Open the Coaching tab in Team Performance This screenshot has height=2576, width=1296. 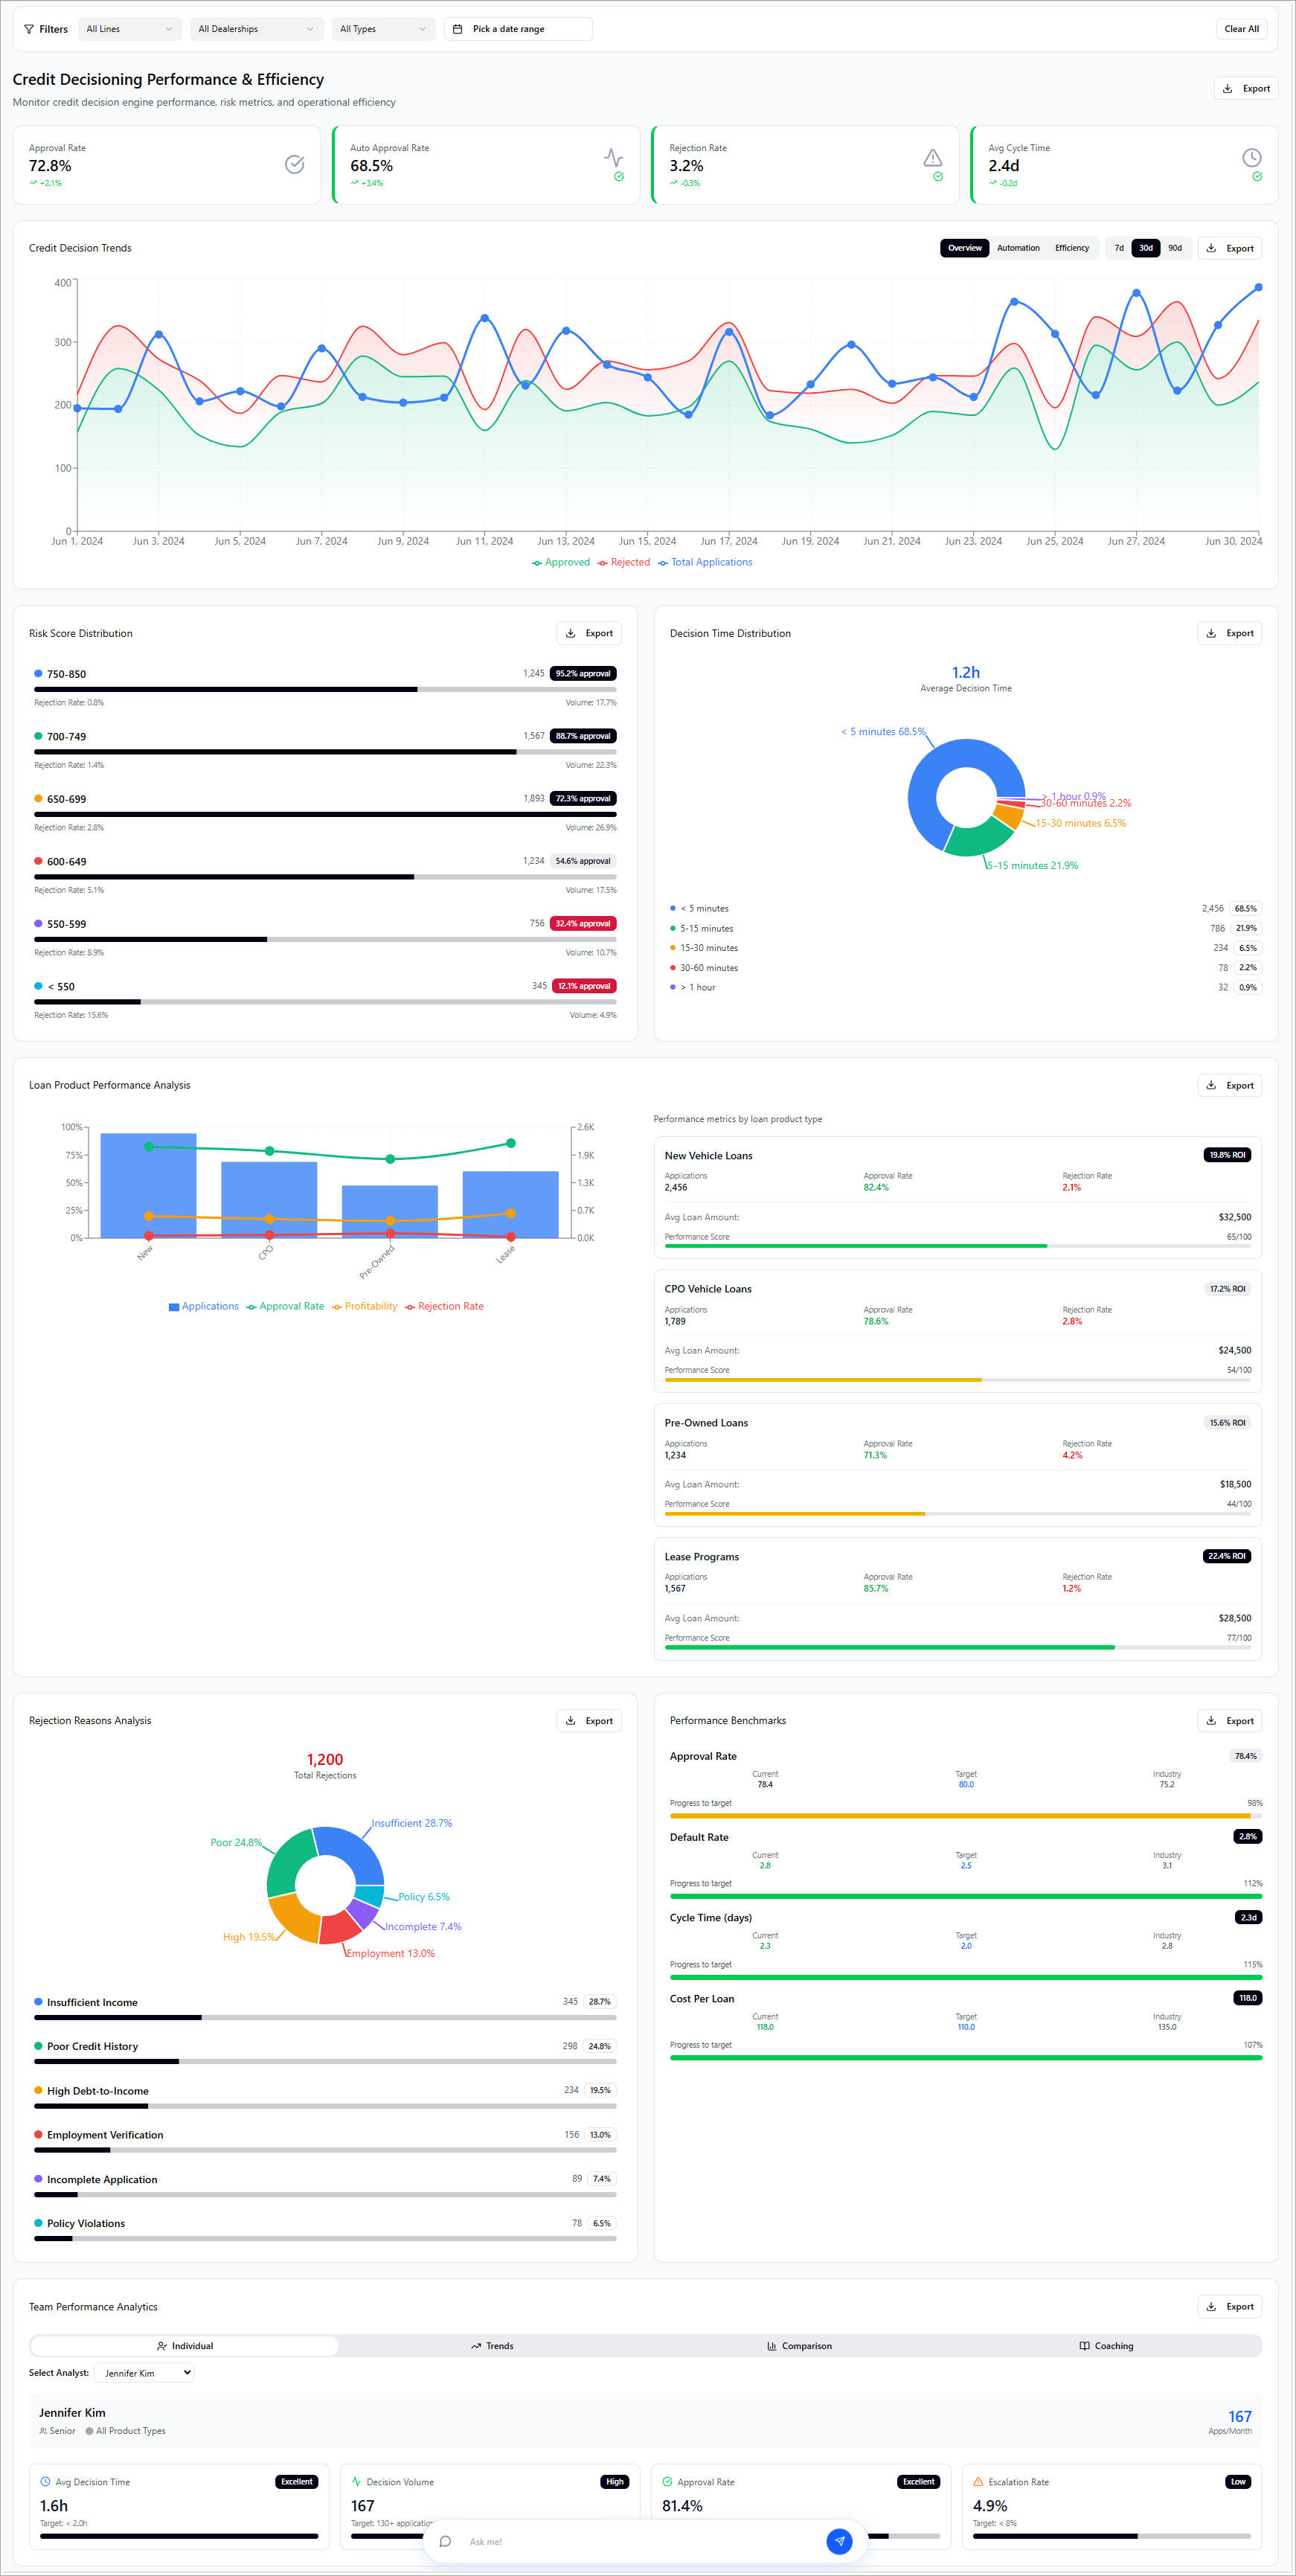pyautogui.click(x=1106, y=2346)
